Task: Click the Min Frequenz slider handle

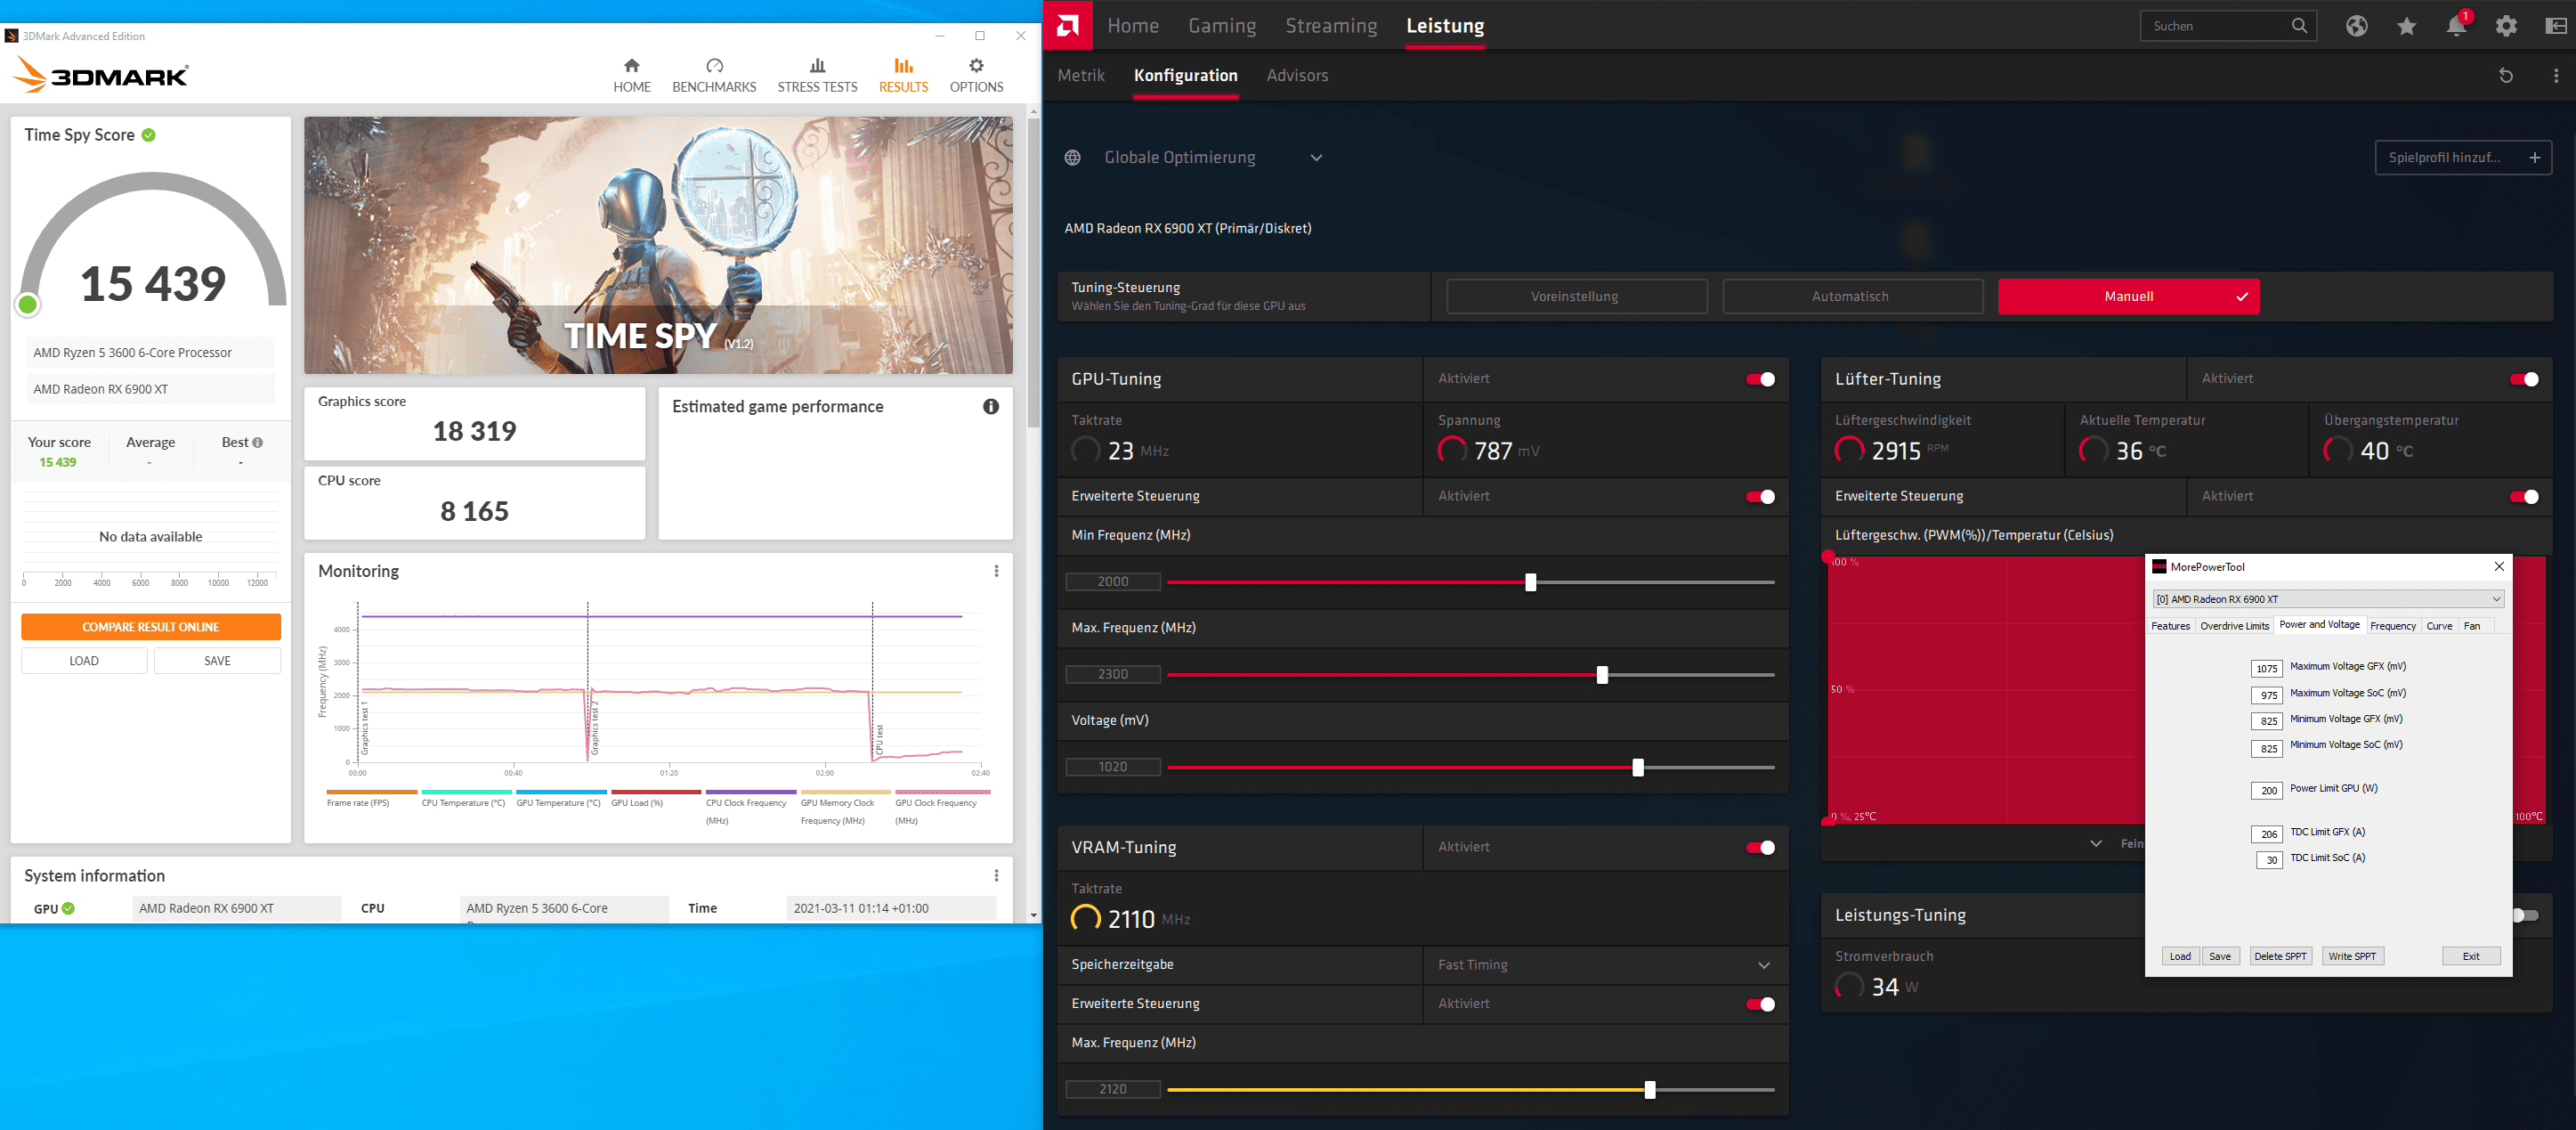Action: [x=1530, y=582]
